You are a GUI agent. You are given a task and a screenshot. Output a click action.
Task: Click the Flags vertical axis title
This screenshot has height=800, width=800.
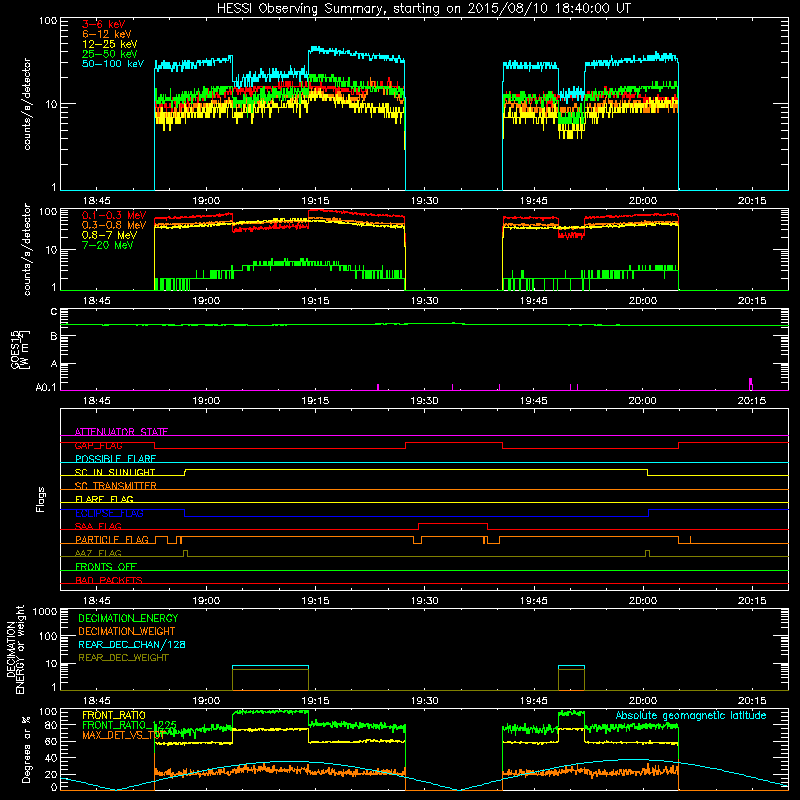41,499
